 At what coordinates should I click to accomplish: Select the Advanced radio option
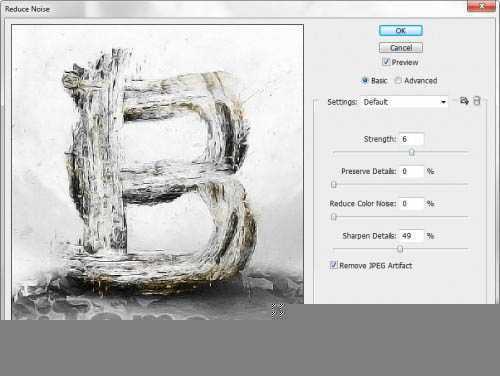(398, 81)
